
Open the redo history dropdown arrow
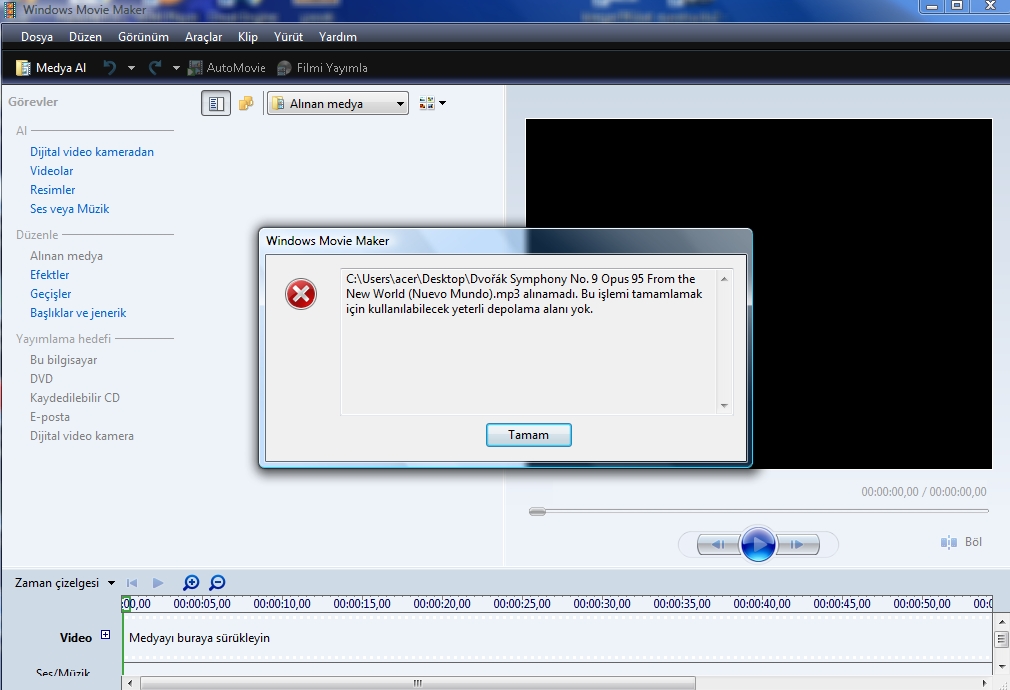click(x=176, y=68)
